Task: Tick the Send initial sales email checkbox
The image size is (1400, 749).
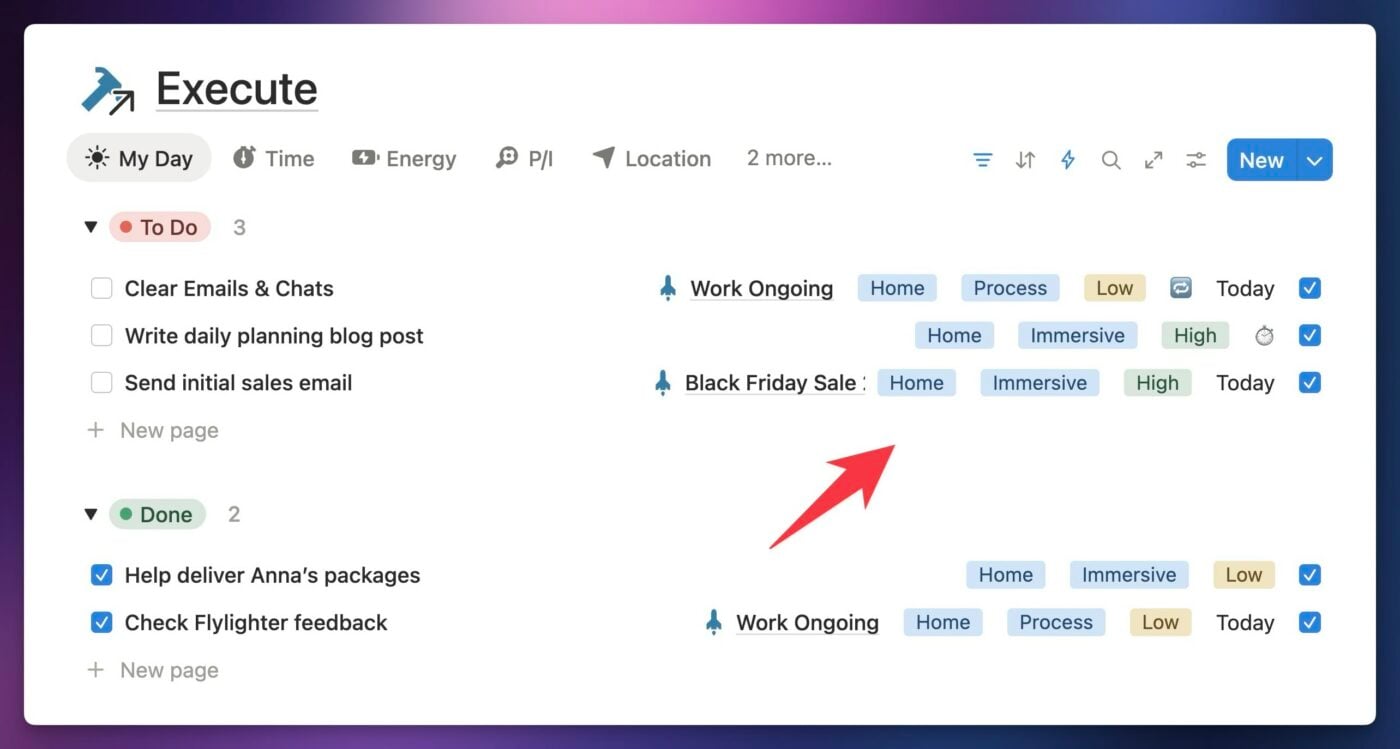Action: coord(101,382)
